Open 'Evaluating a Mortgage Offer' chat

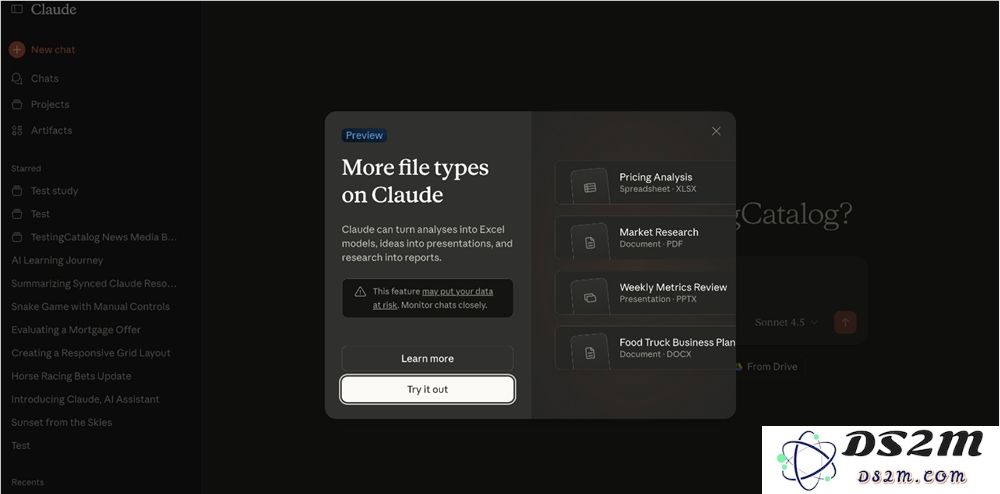click(76, 330)
